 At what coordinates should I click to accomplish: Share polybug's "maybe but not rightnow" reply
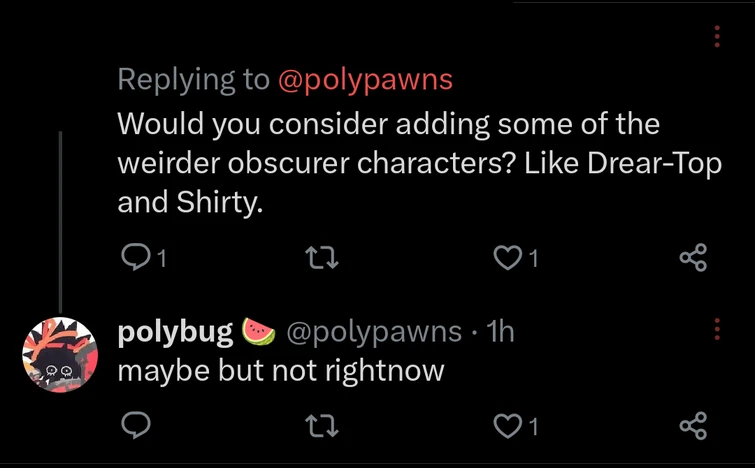pos(693,427)
